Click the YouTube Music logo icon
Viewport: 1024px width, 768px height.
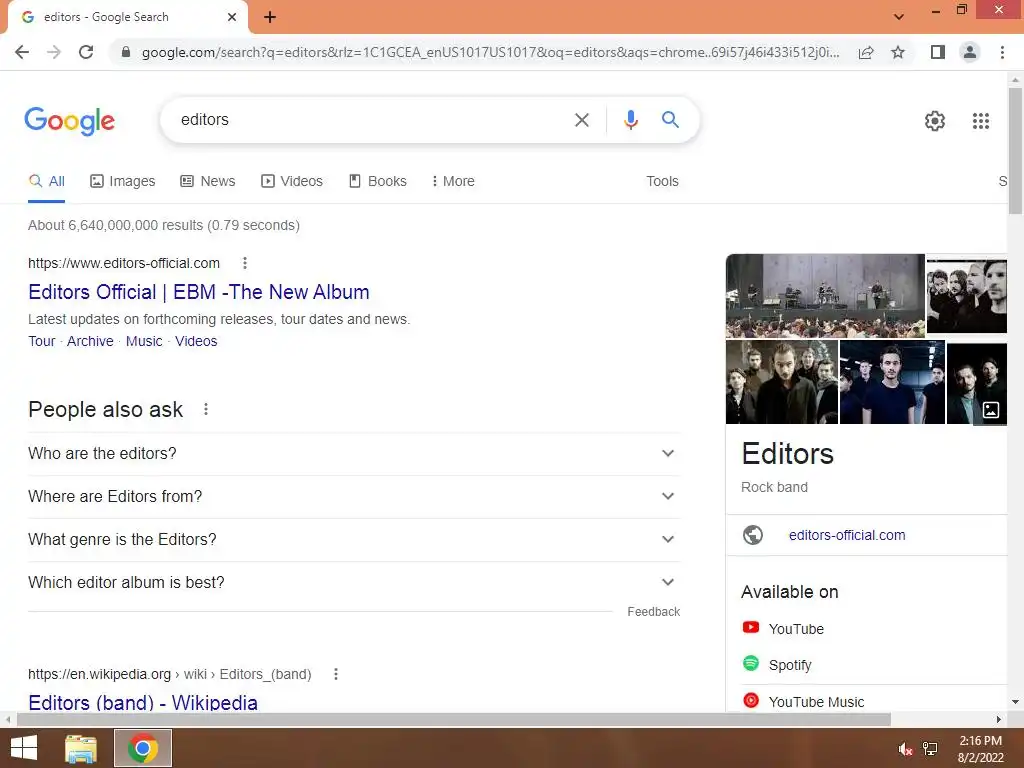pyautogui.click(x=751, y=701)
